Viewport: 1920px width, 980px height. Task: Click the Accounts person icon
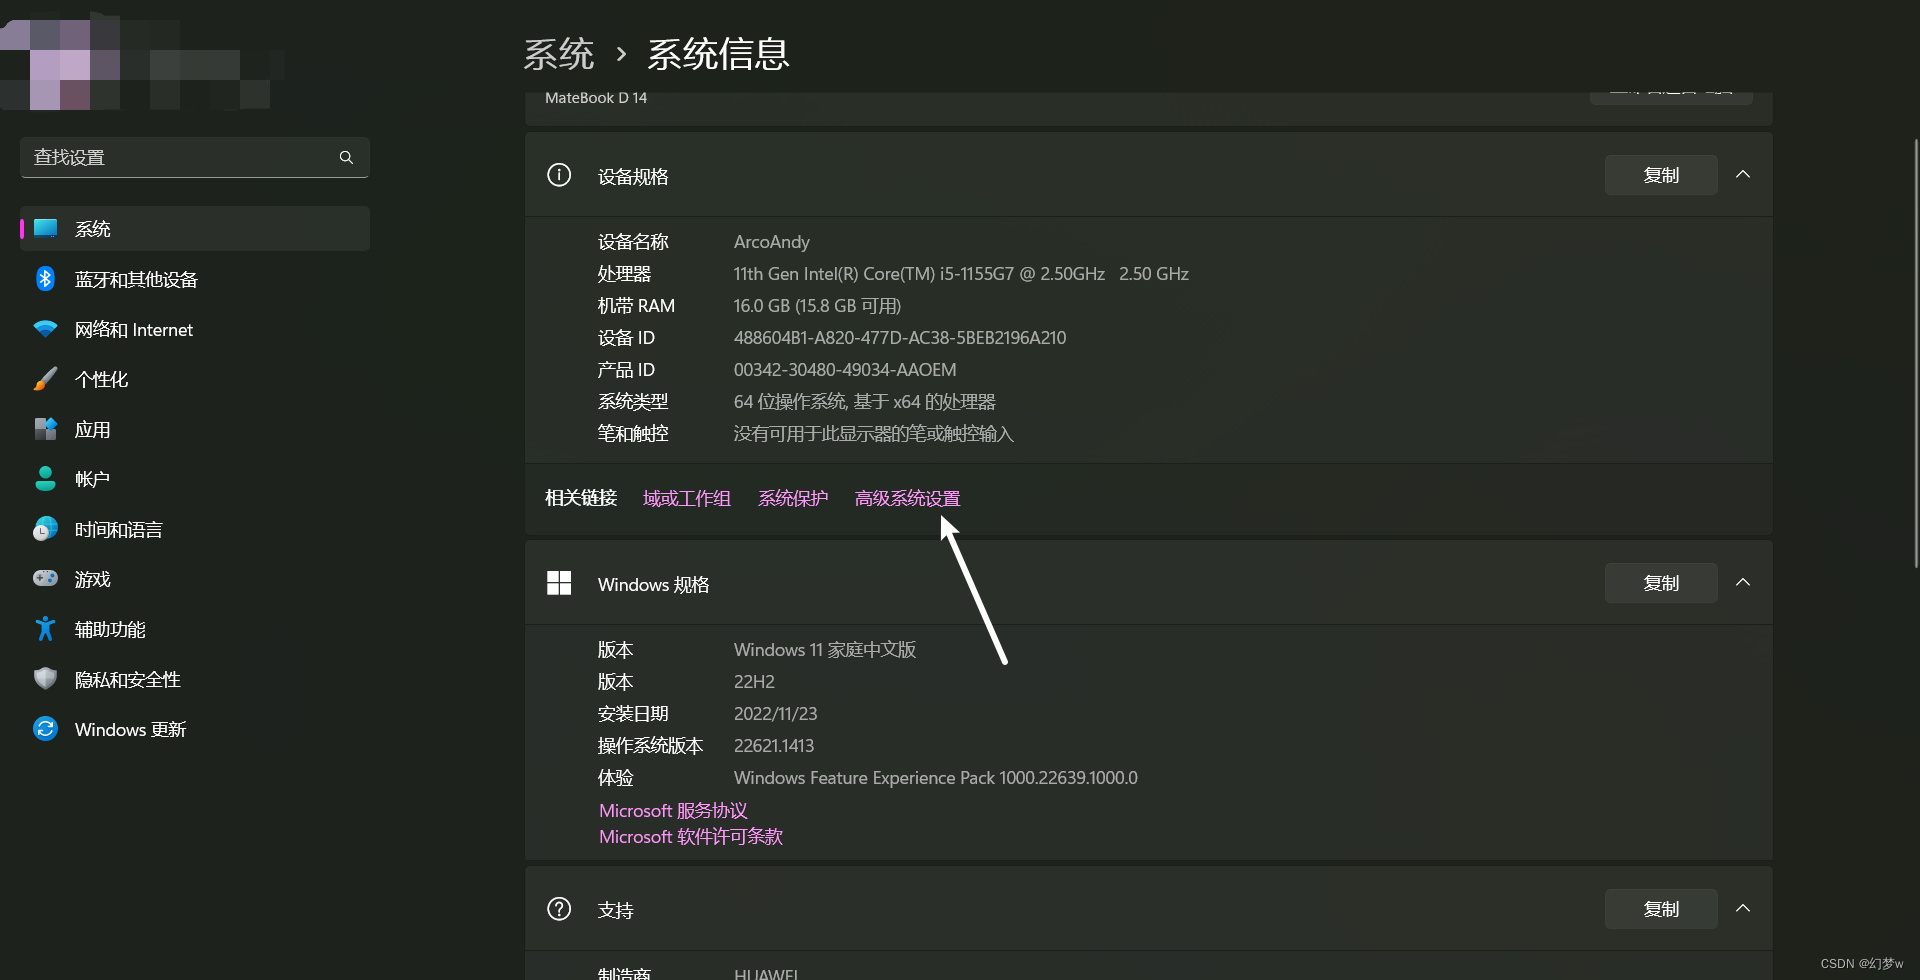[45, 479]
